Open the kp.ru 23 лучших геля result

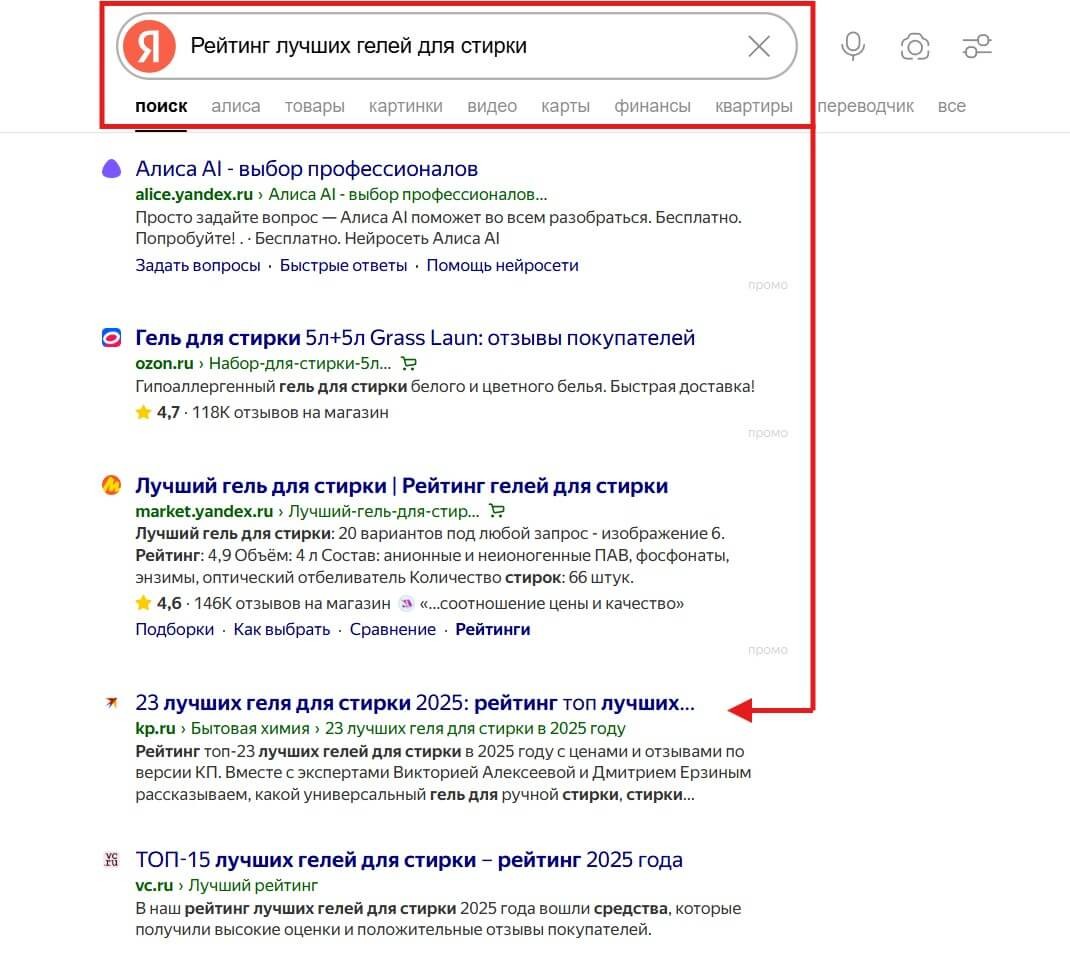pyautogui.click(x=414, y=703)
